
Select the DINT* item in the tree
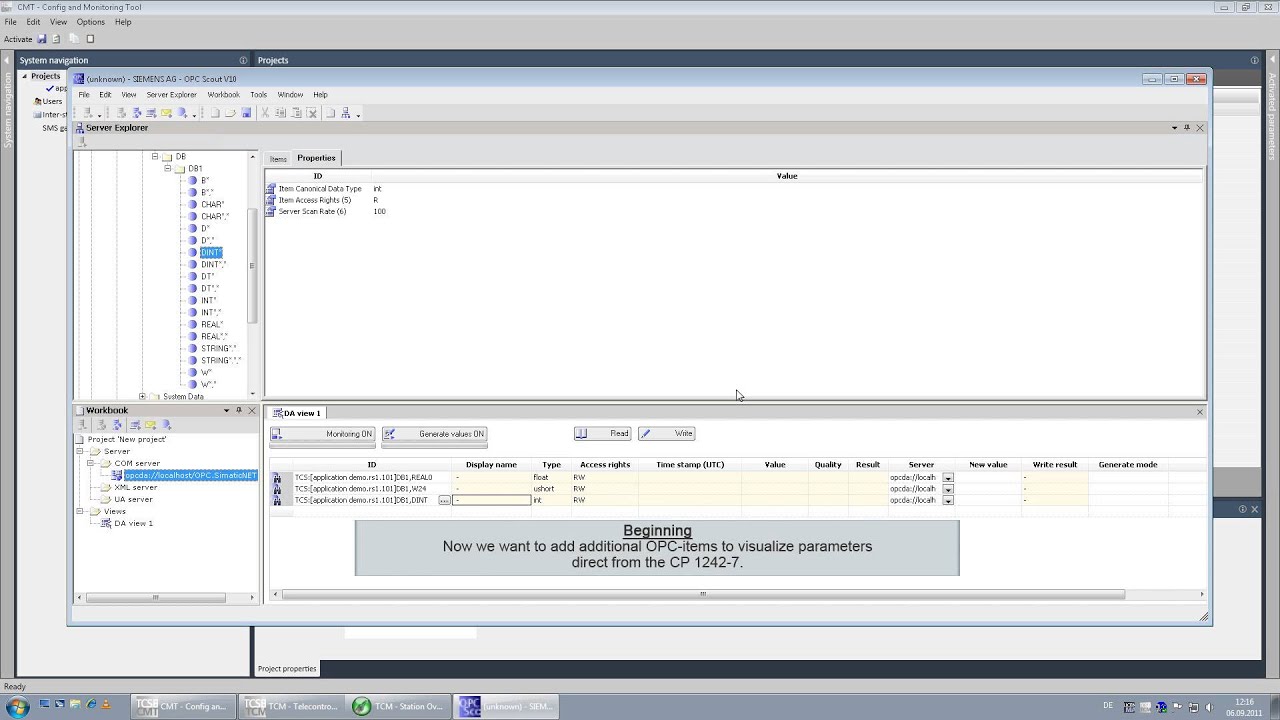pyautogui.click(x=210, y=253)
